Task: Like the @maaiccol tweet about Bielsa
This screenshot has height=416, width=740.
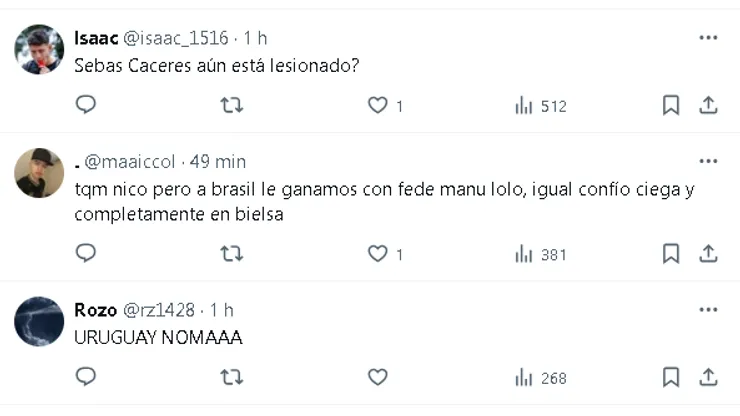Action: tap(377, 254)
